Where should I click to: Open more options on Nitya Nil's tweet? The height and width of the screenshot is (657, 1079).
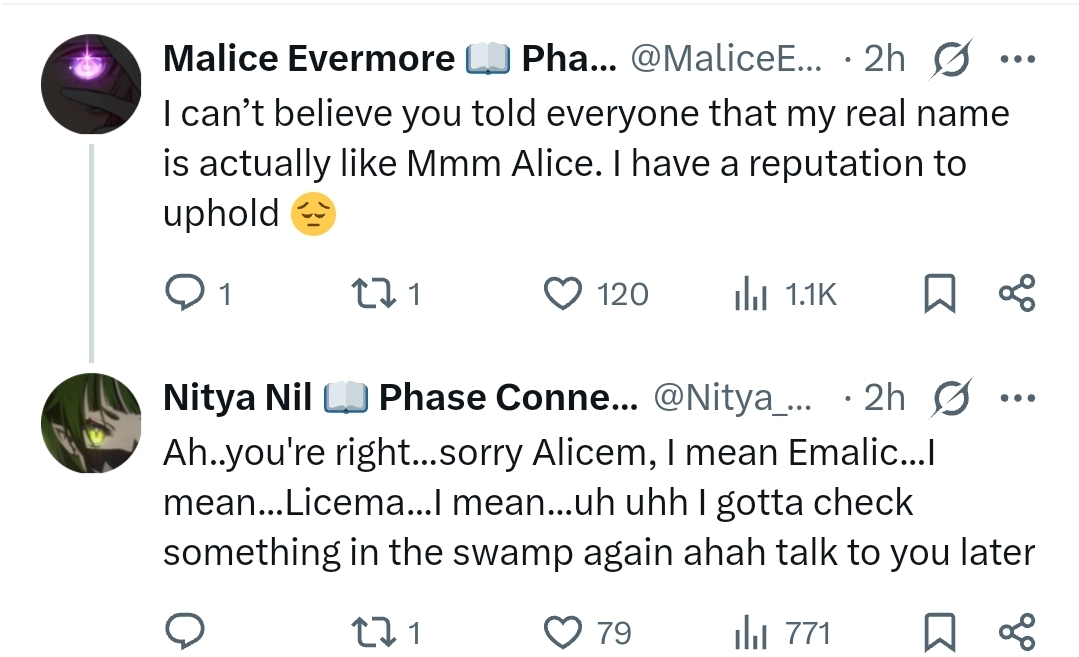coord(1017,398)
